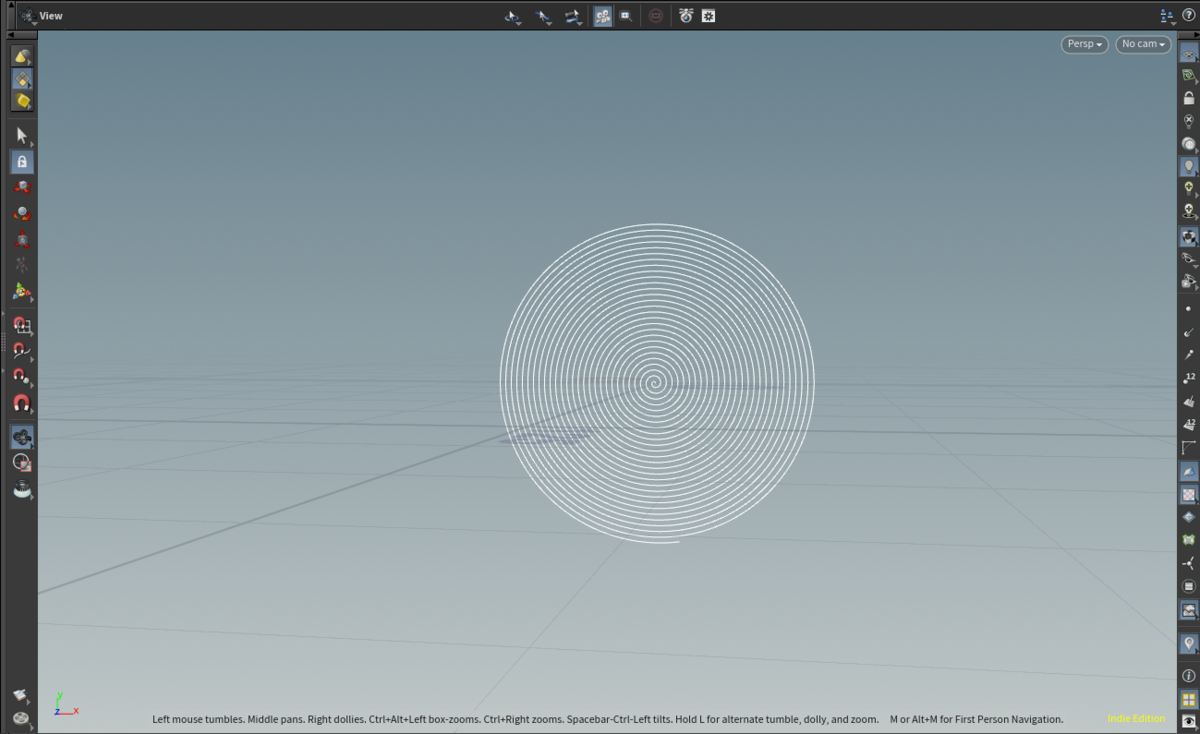
Task: Enable point snapping magnet
Action: [22, 377]
